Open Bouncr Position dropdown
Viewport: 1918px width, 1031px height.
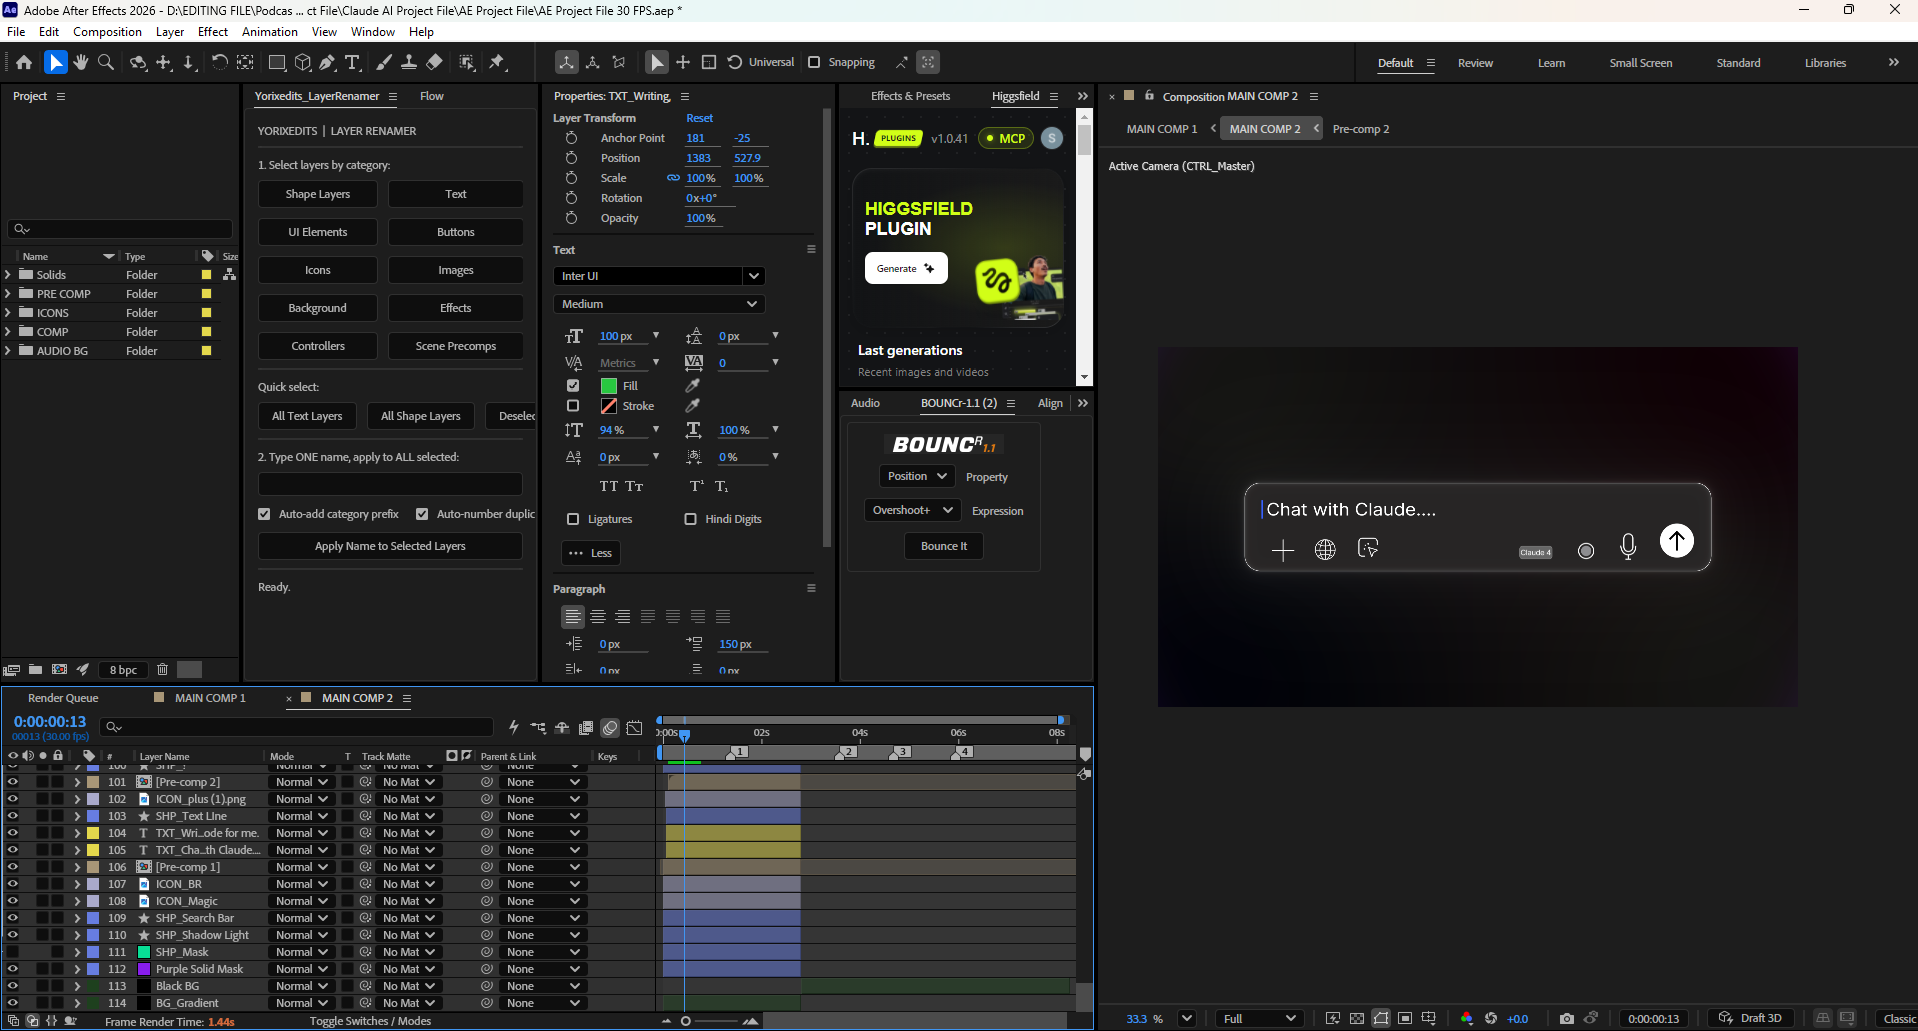coord(916,476)
